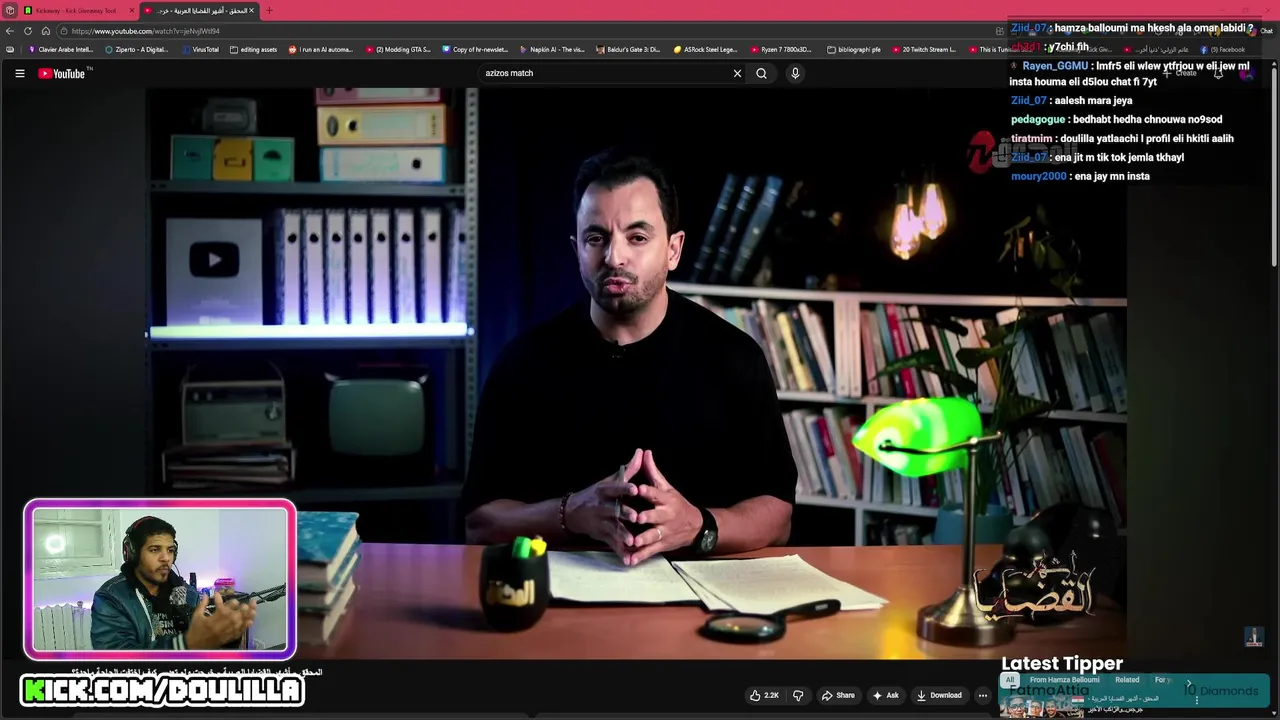Screen dimensions: 1280x720
Task: Close the Kickaway giveaway tool tab
Action: coord(131,10)
